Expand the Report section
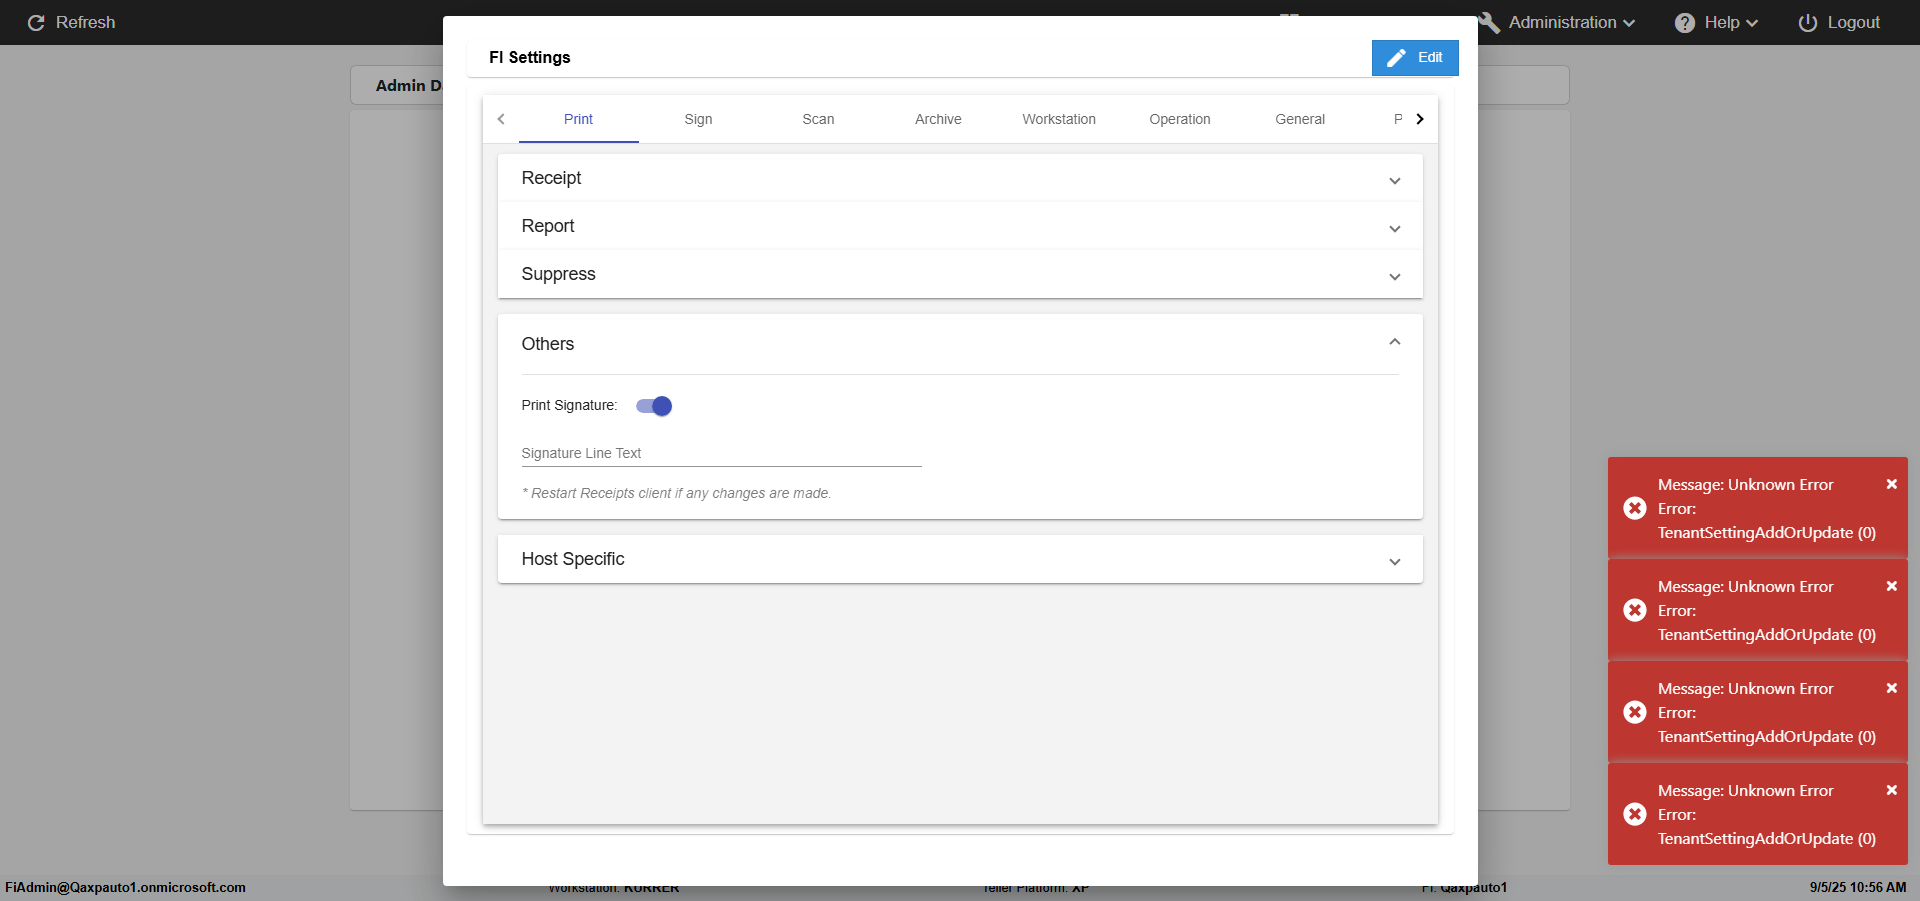 tap(1394, 229)
